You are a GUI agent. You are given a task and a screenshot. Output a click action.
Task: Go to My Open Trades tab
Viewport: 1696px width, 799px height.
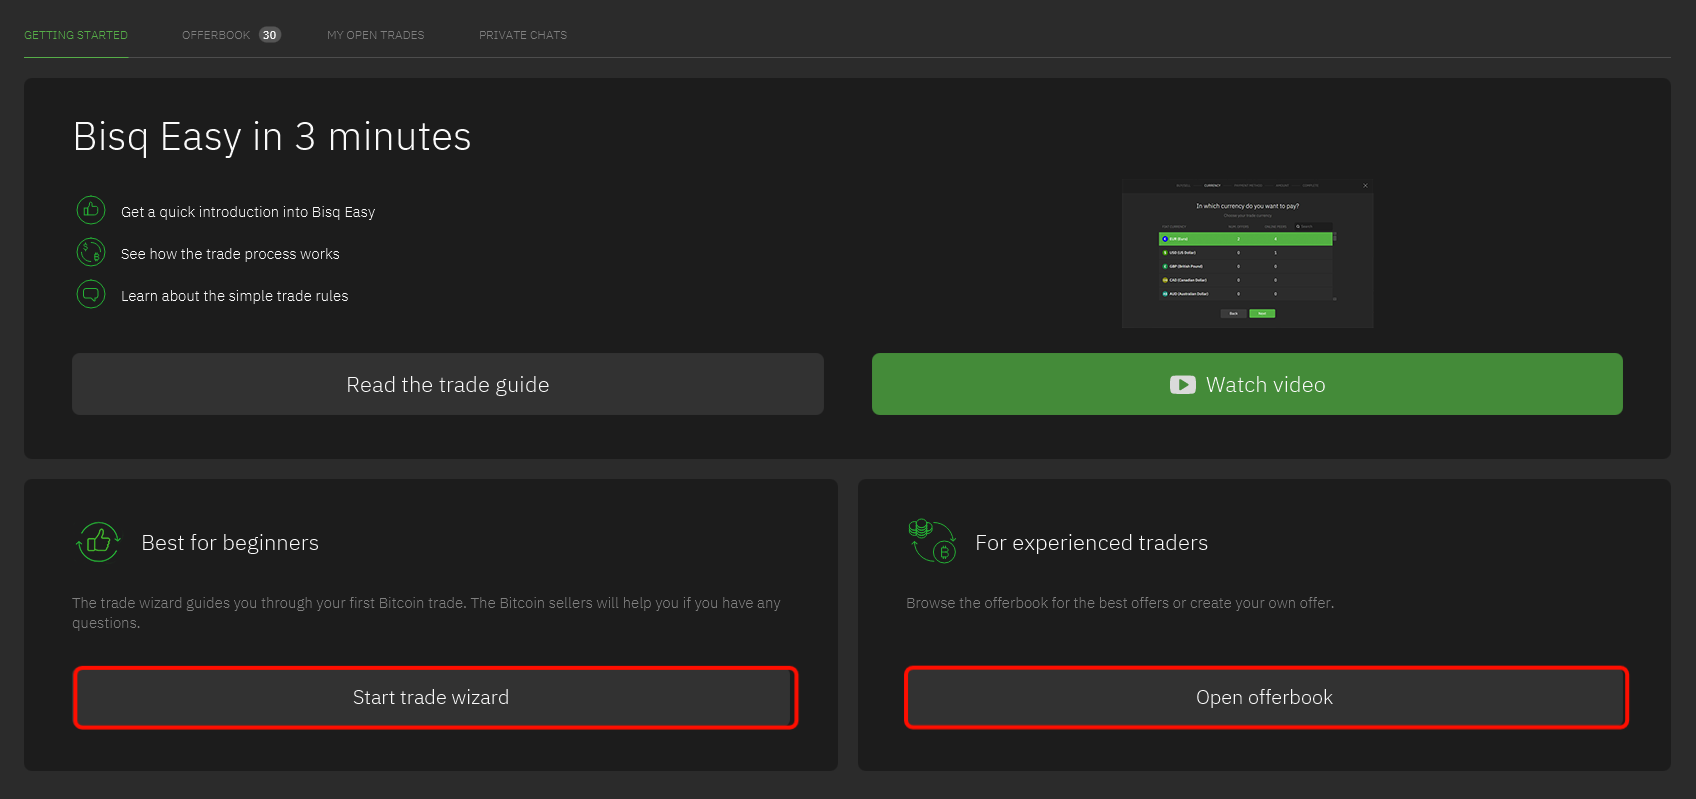(x=375, y=35)
